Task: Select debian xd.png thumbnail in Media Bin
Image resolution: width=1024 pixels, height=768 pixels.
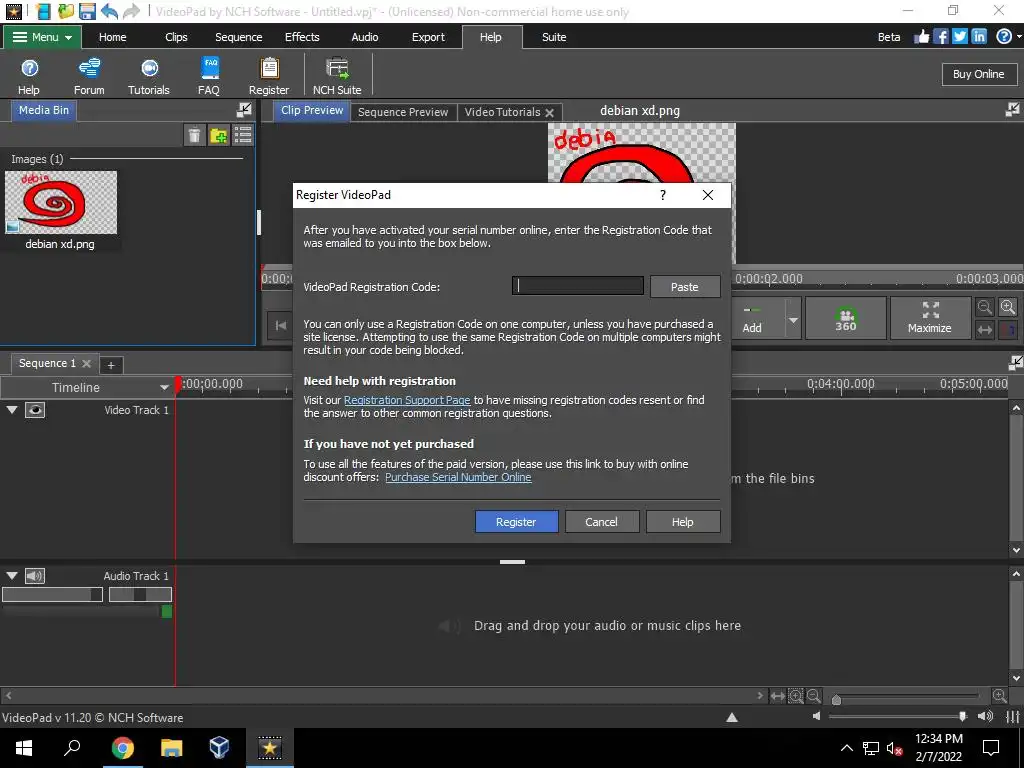Action: click(61, 202)
